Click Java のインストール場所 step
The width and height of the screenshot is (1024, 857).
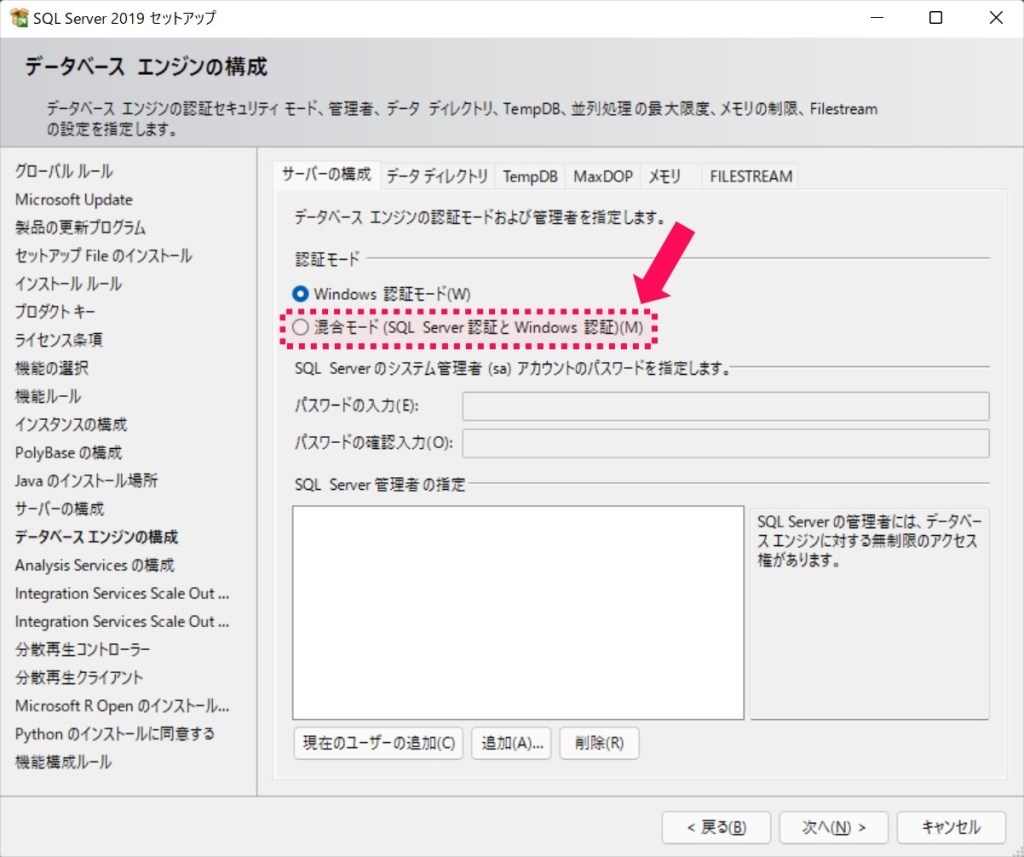tap(86, 481)
